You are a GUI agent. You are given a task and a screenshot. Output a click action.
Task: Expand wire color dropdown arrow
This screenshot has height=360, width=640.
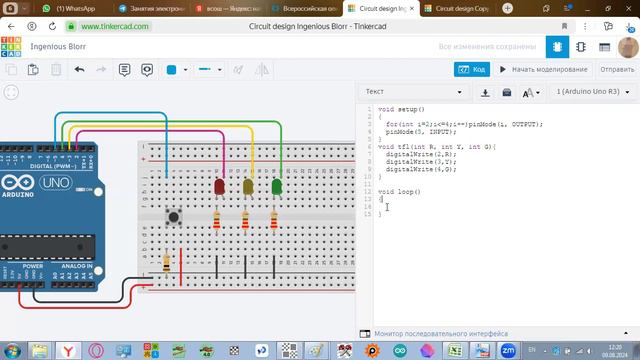pos(185,70)
